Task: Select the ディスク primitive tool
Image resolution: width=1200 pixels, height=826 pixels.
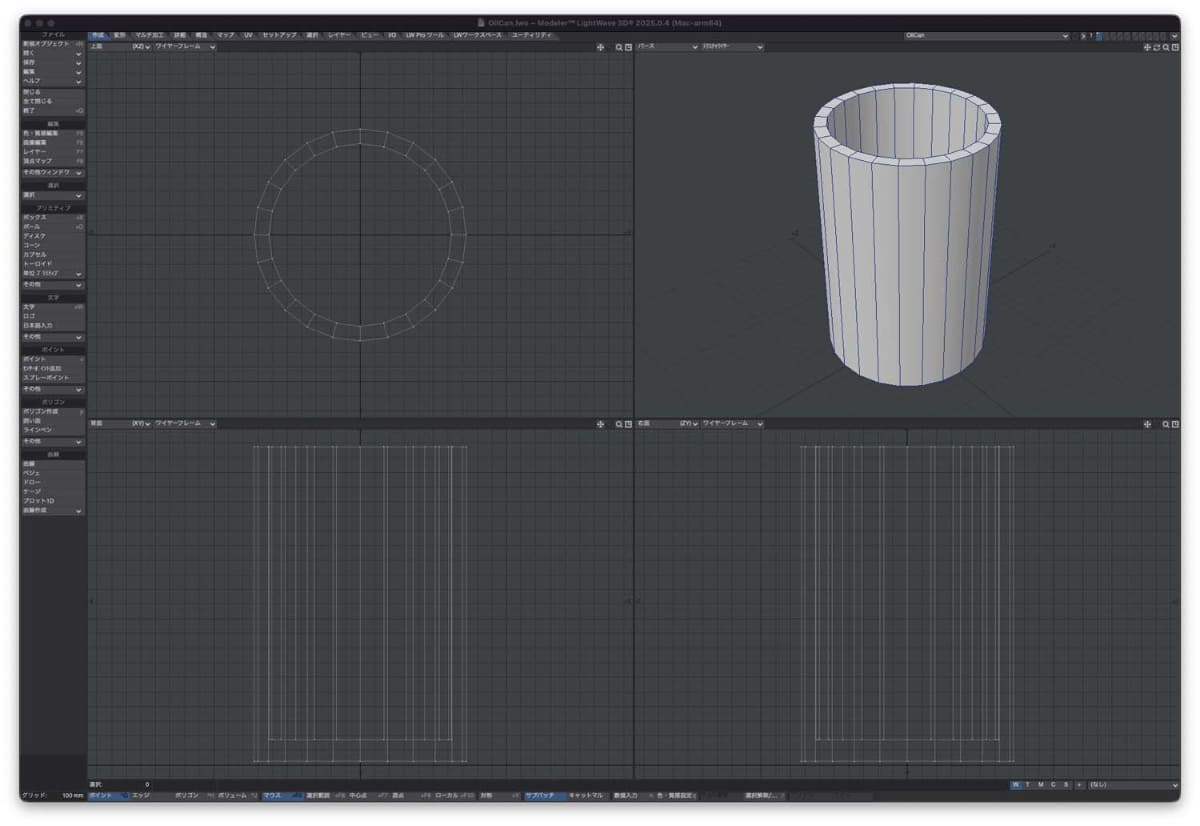Action: [x=53, y=236]
